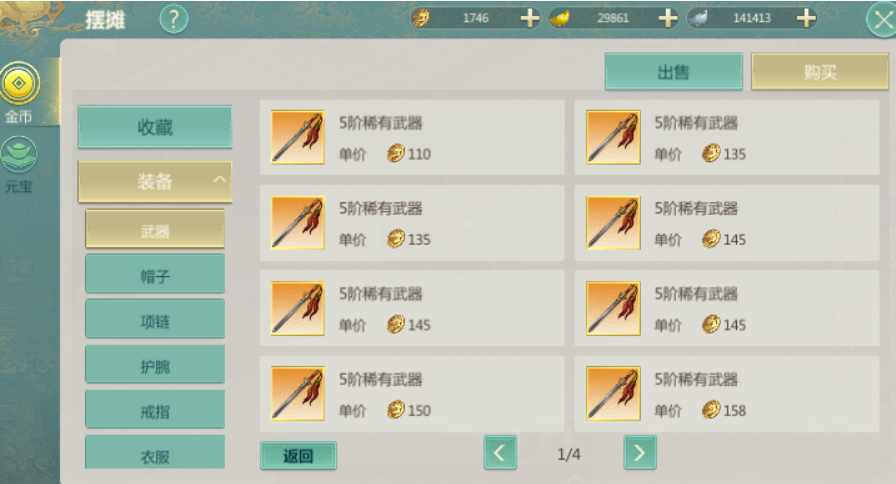The height and width of the screenshot is (484, 896).
Task: Go to next page arrow
Action: coord(640,453)
